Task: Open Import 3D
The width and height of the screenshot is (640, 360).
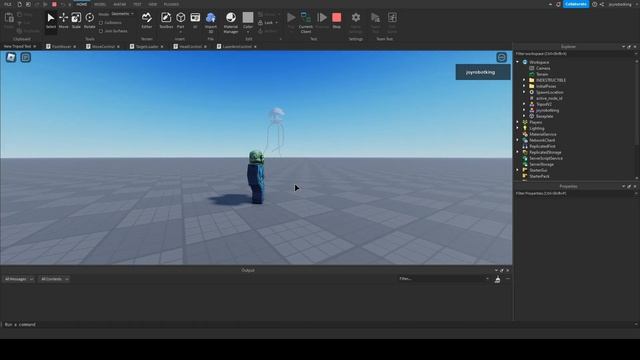Action: click(211, 22)
